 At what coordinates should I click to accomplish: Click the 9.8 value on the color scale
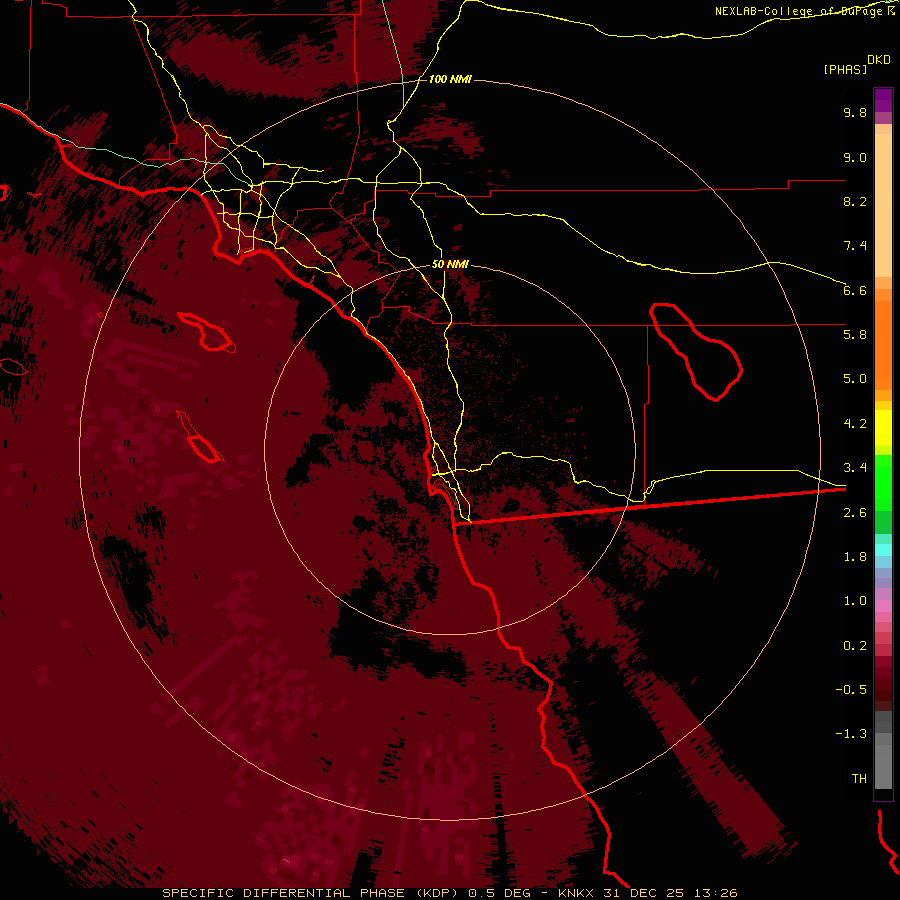click(855, 112)
